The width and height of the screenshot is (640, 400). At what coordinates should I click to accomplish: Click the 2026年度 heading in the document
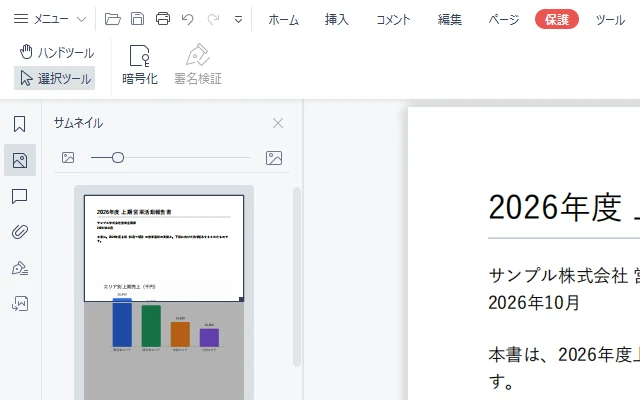(555, 207)
